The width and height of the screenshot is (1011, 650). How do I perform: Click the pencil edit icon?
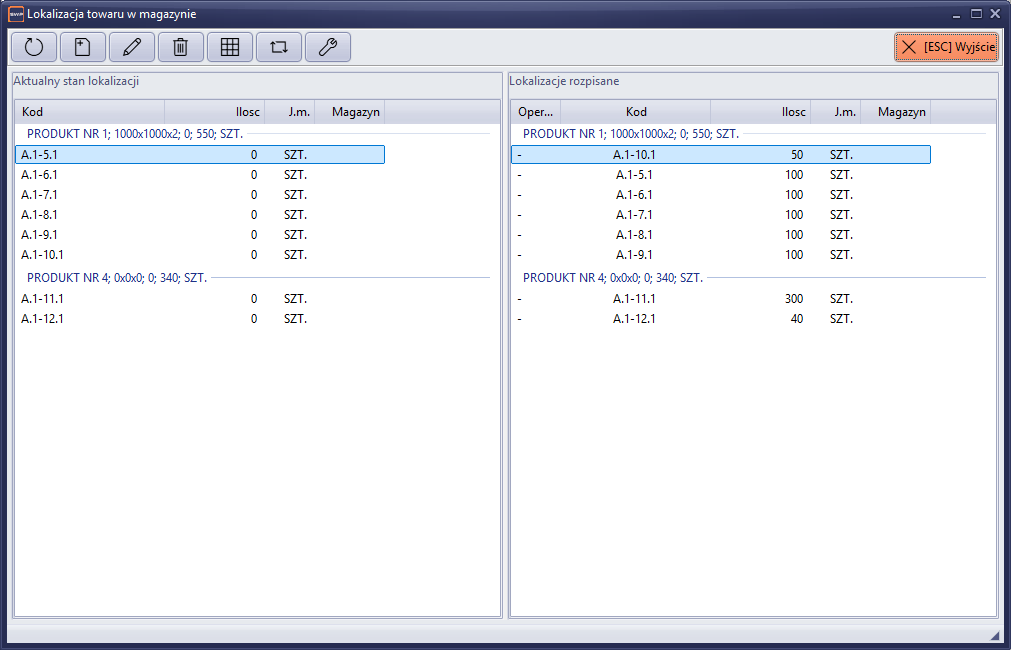132,47
